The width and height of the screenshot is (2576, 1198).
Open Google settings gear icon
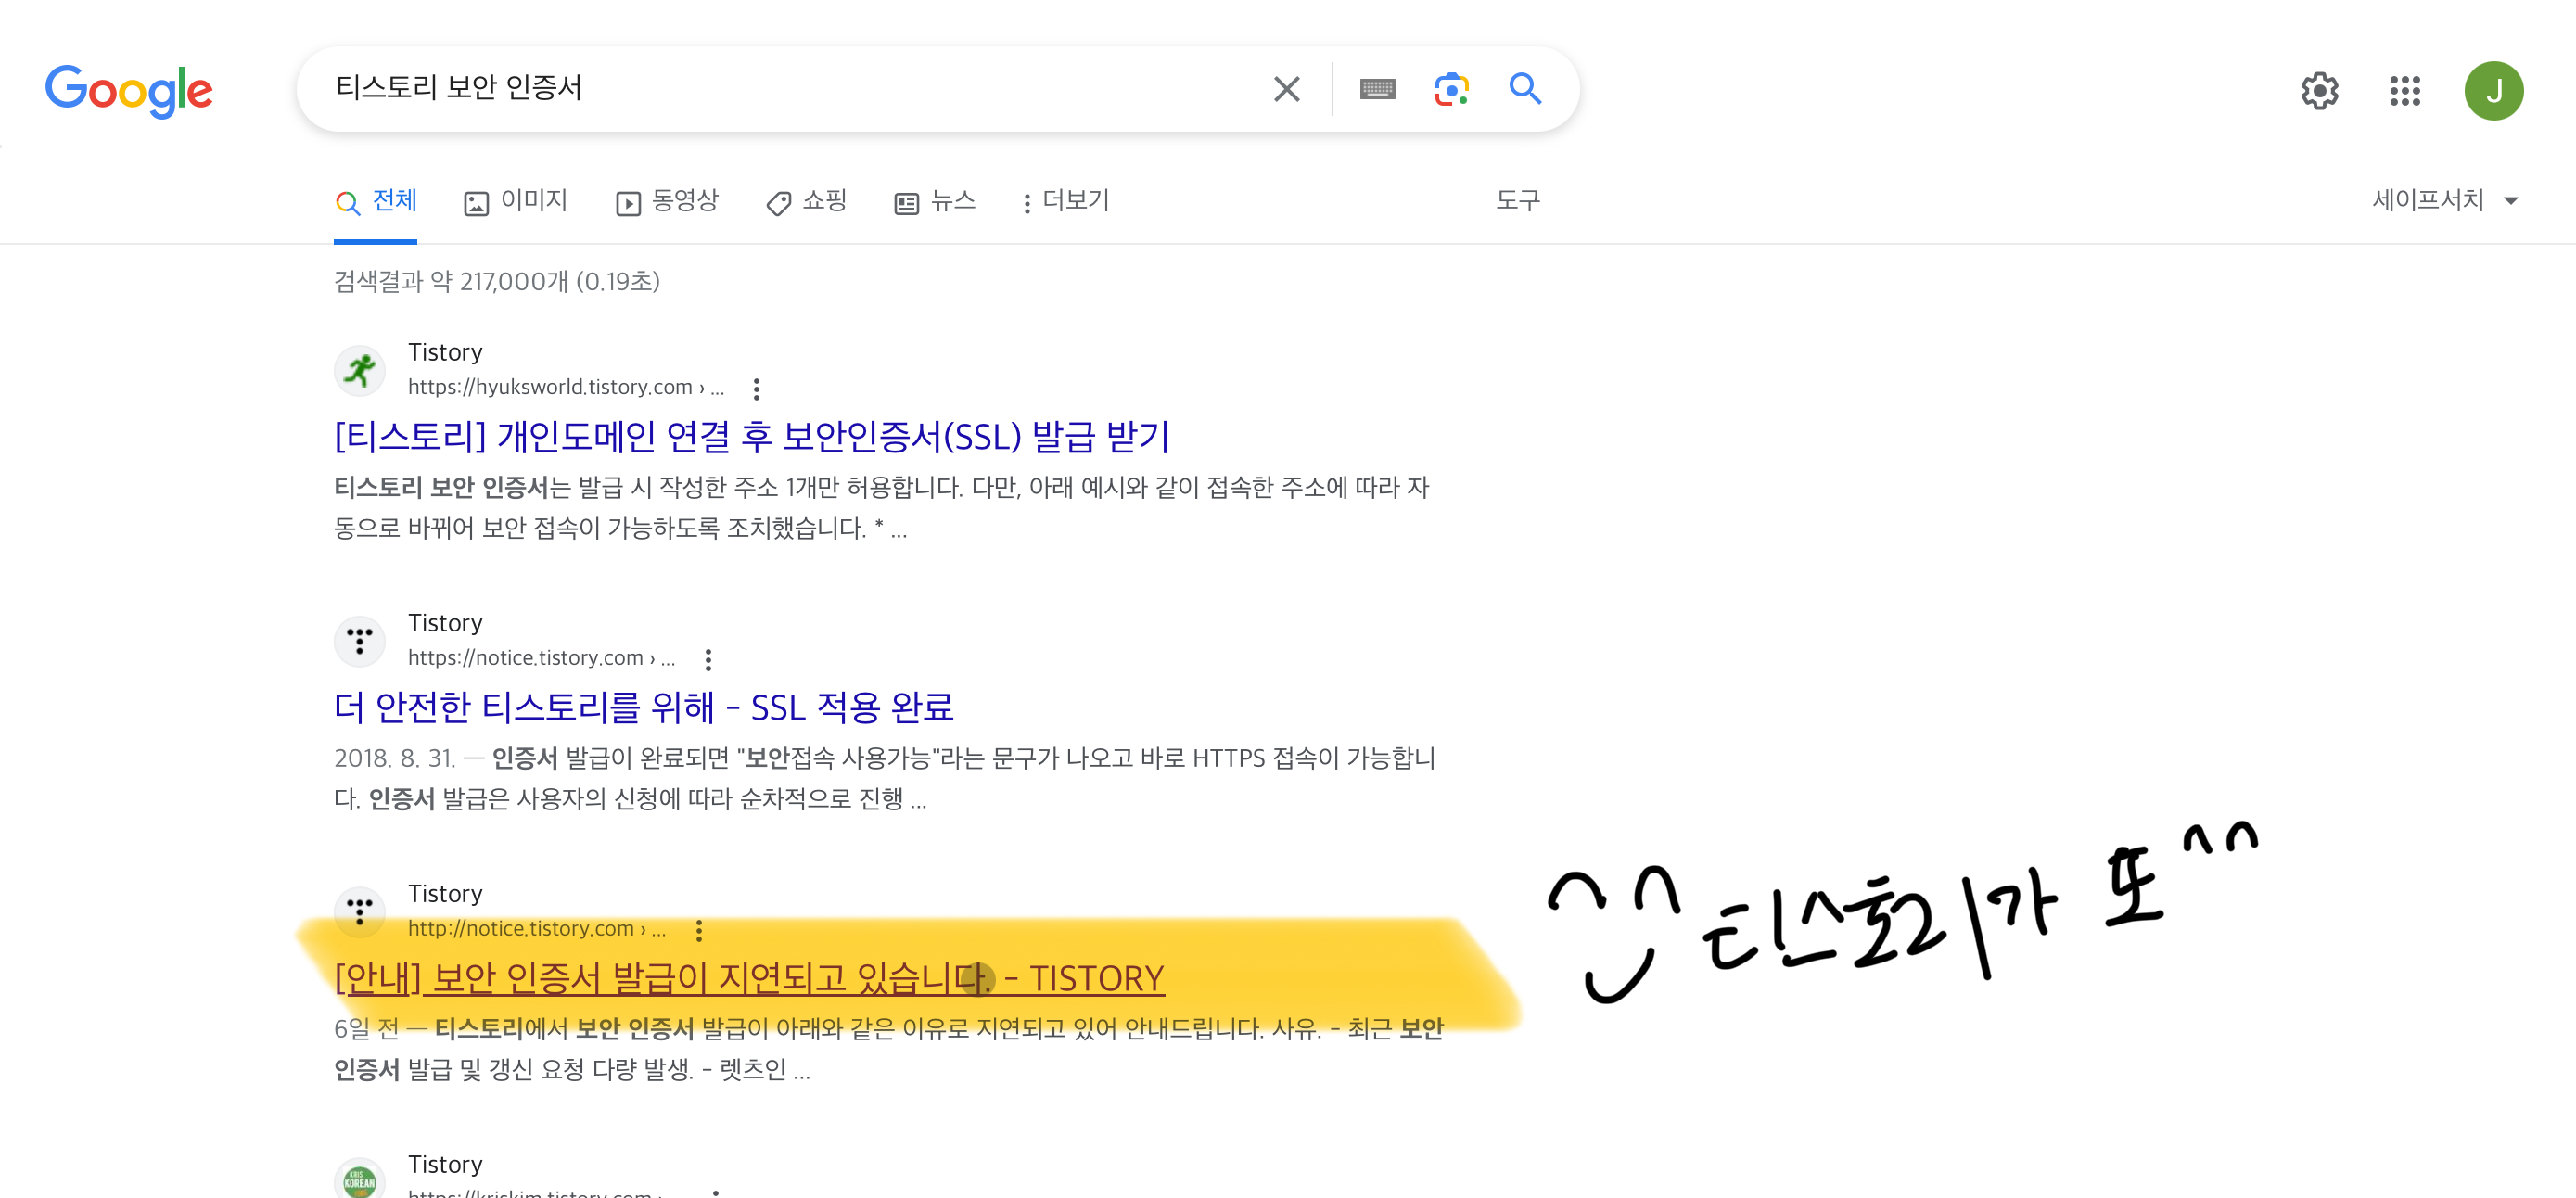[2319, 91]
